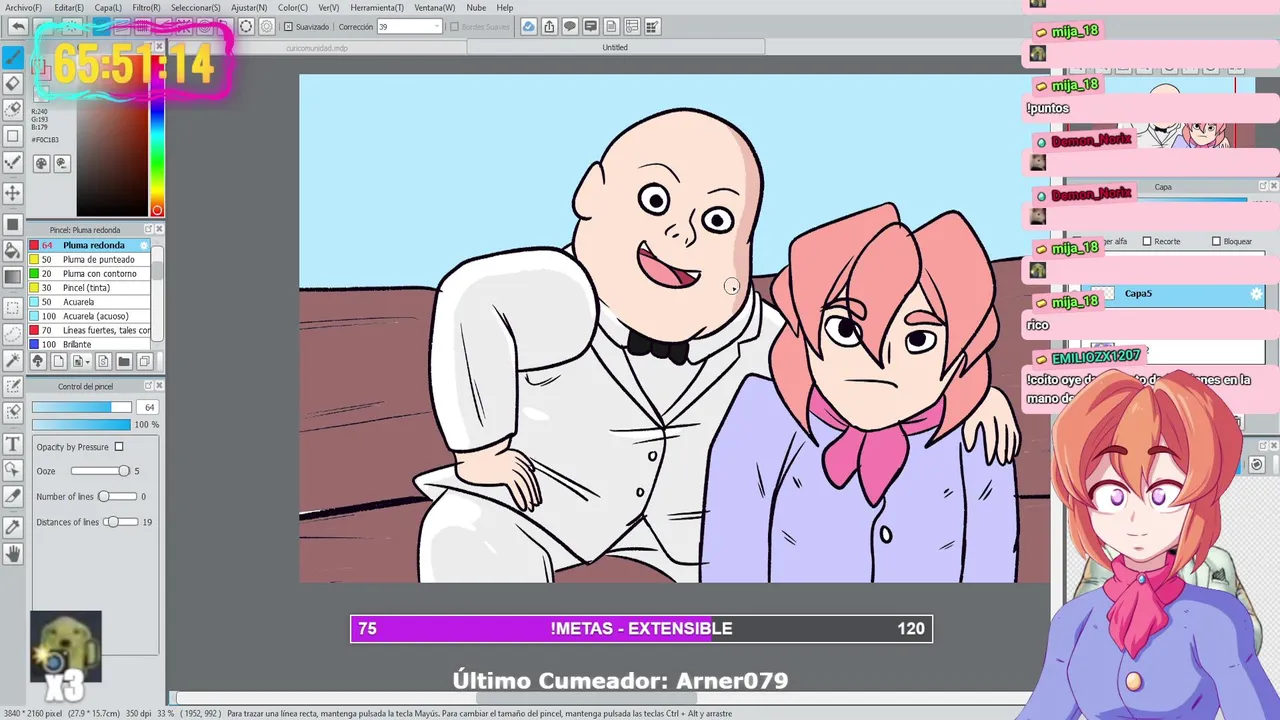Open the Ventana(W) menu
1280x720 pixels.
[435, 7]
